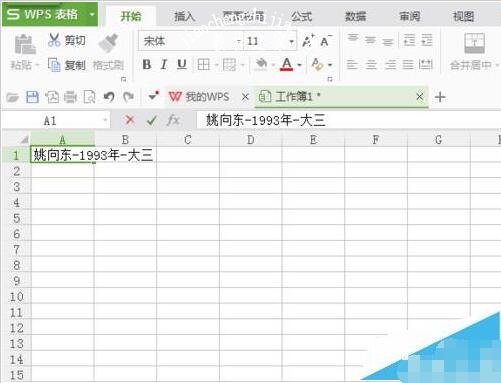
Task: Open the font size dropdown
Action: click(x=291, y=42)
